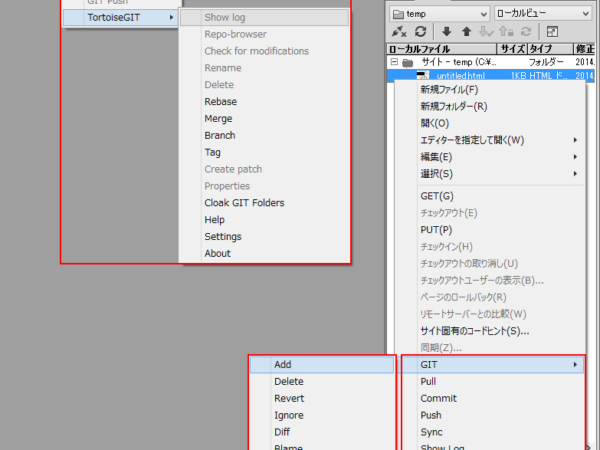
Task: Click the チェックアウトユーザーの表示(B)... menu item
Action: (482, 280)
